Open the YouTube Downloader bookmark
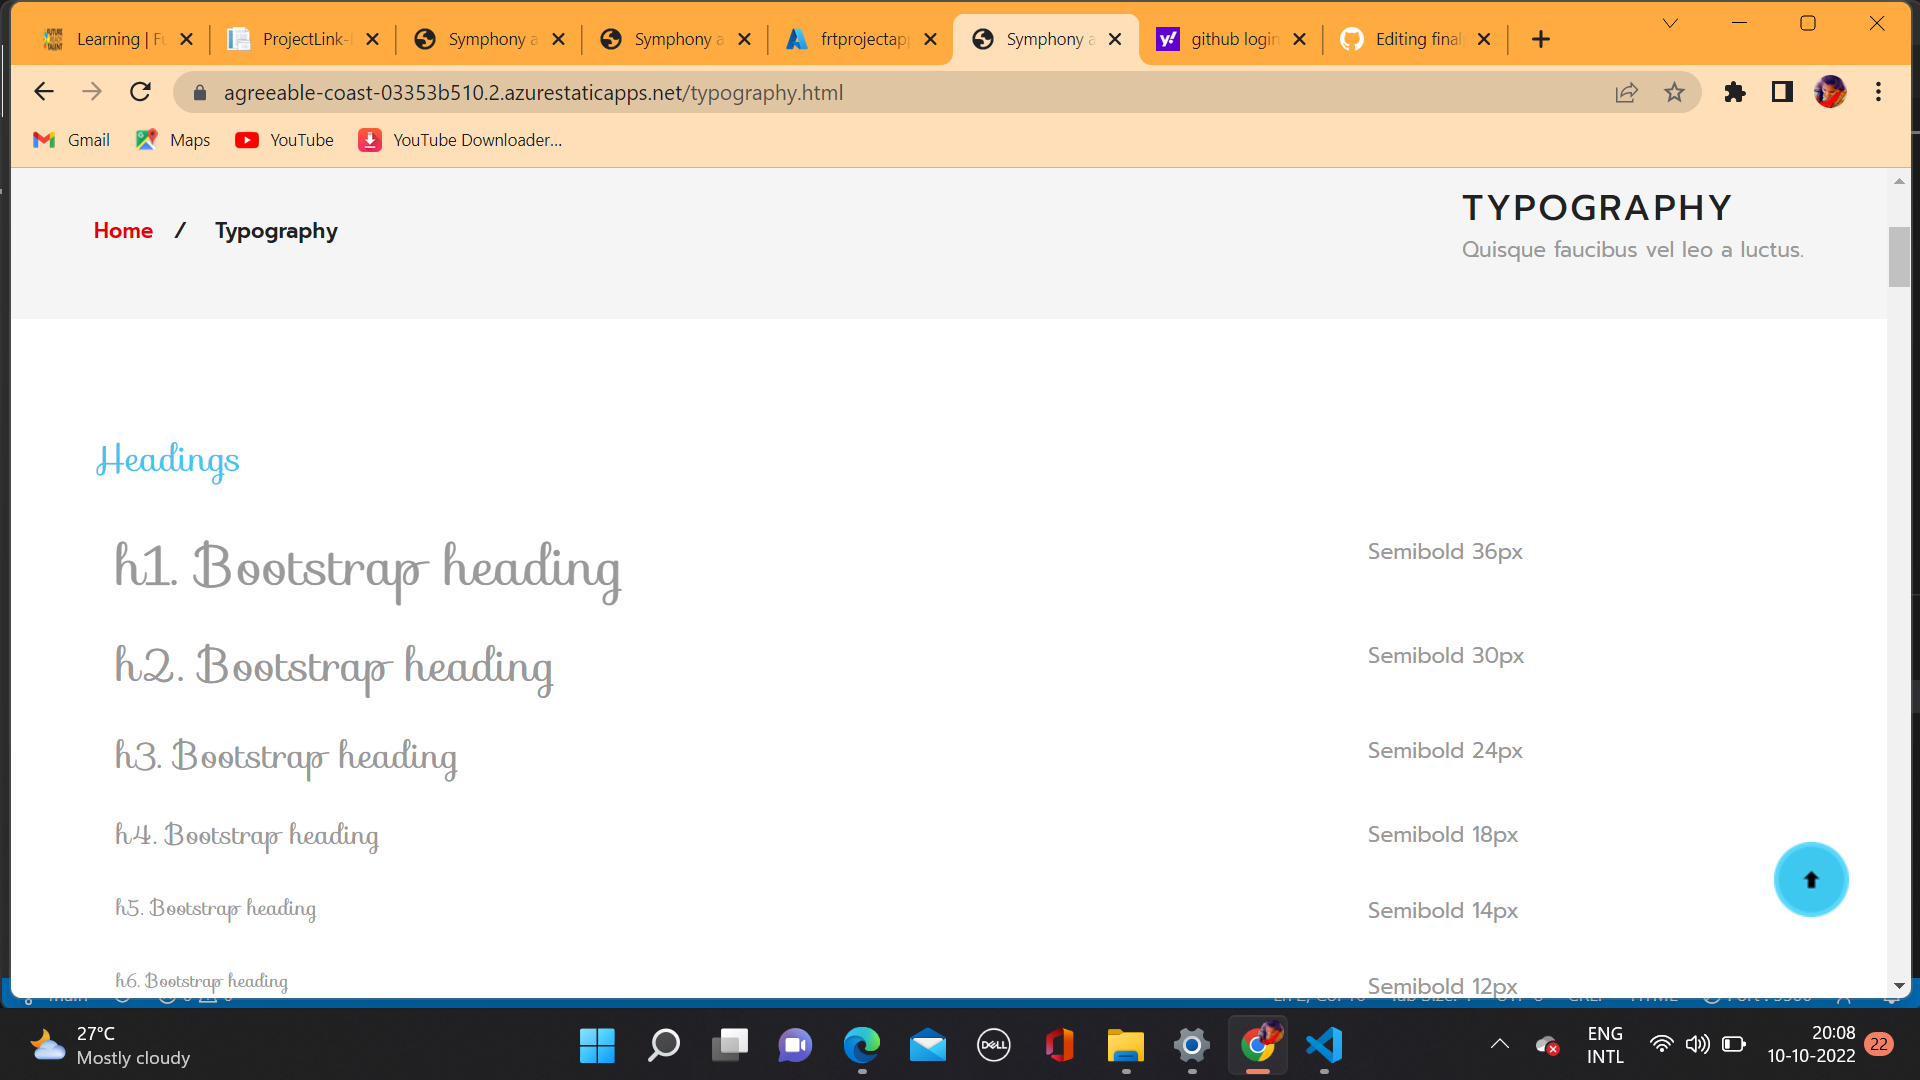 (x=460, y=140)
